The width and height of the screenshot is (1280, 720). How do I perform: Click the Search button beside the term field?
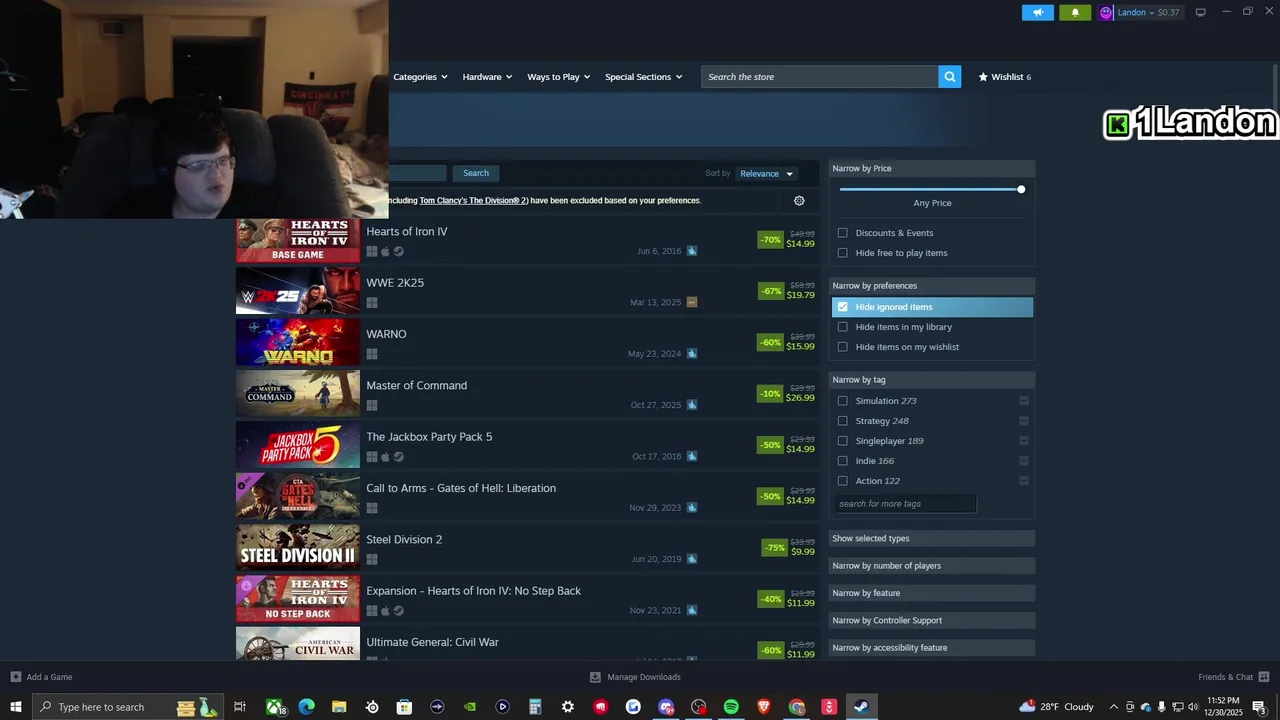coord(476,173)
